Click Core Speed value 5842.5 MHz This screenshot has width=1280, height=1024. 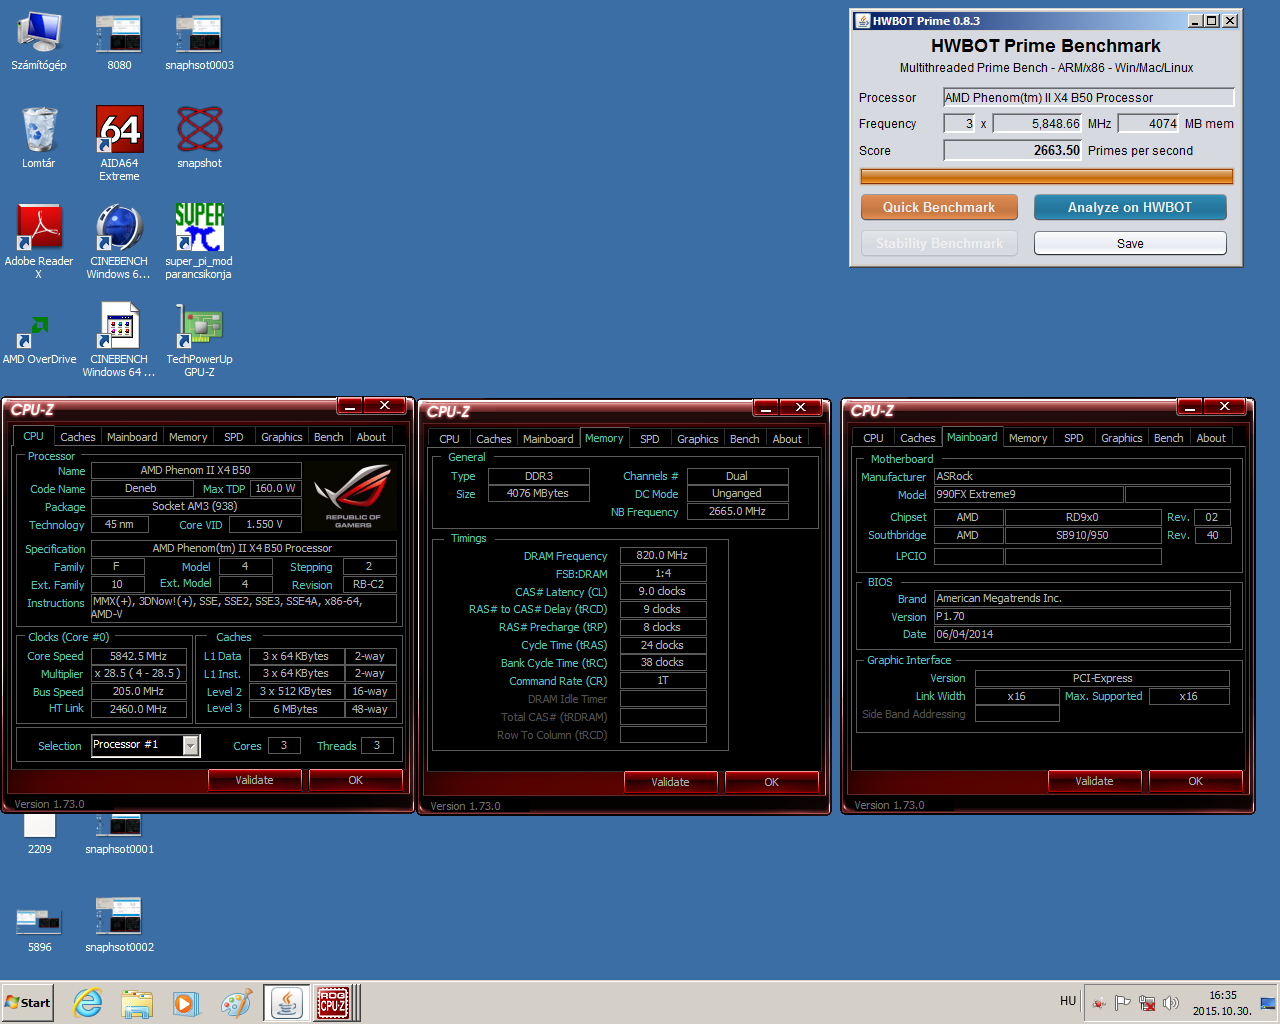pos(138,656)
